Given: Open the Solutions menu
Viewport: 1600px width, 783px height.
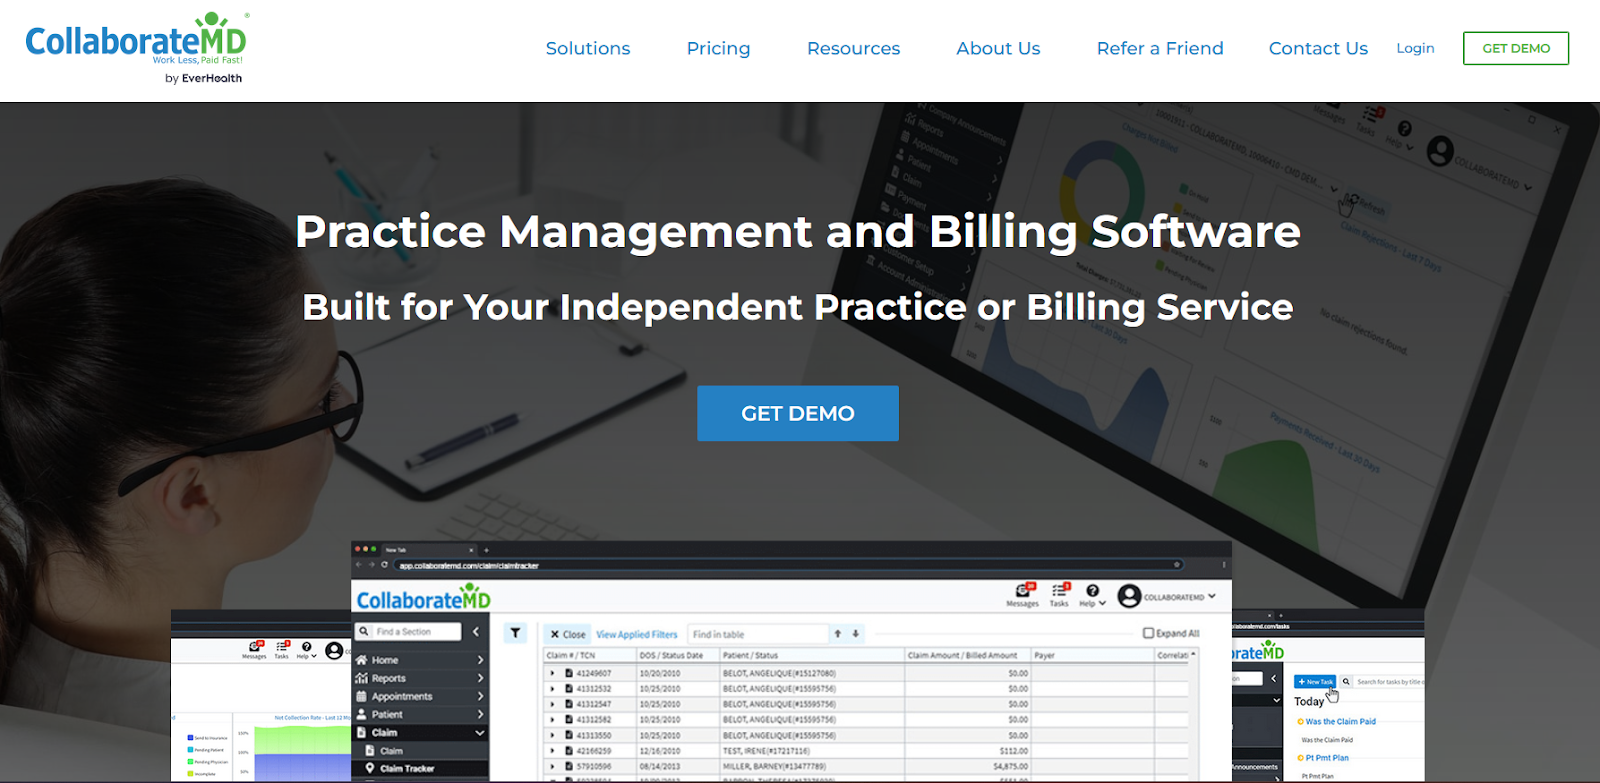Looking at the screenshot, I should pyautogui.click(x=588, y=48).
